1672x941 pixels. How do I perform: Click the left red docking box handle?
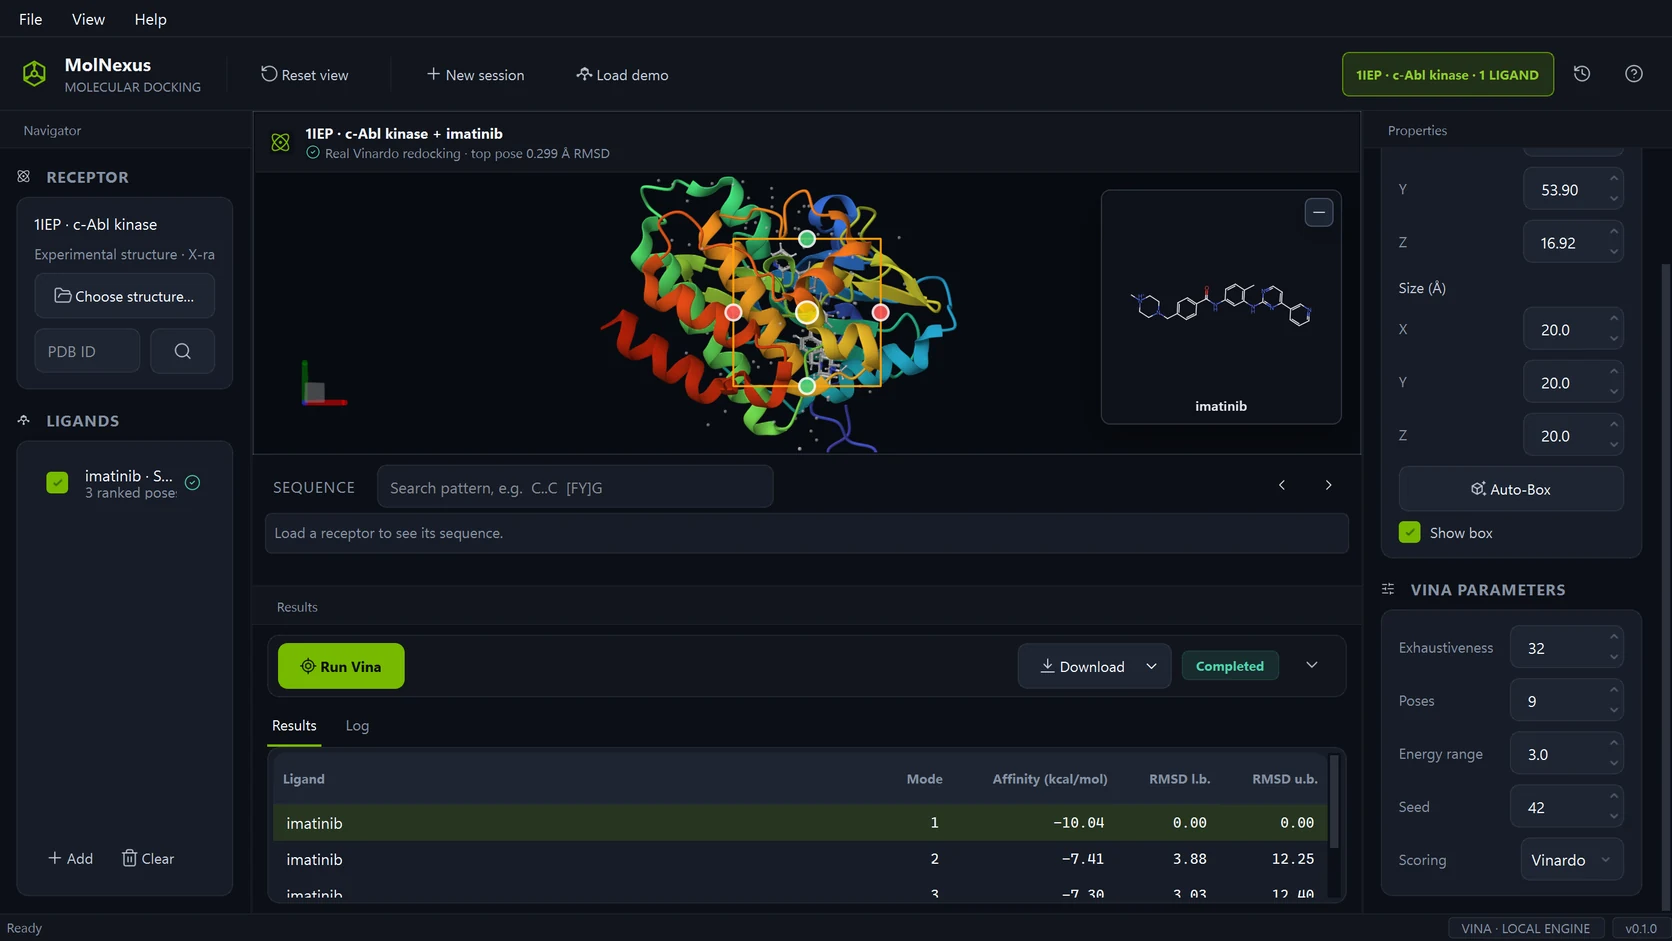tap(733, 313)
